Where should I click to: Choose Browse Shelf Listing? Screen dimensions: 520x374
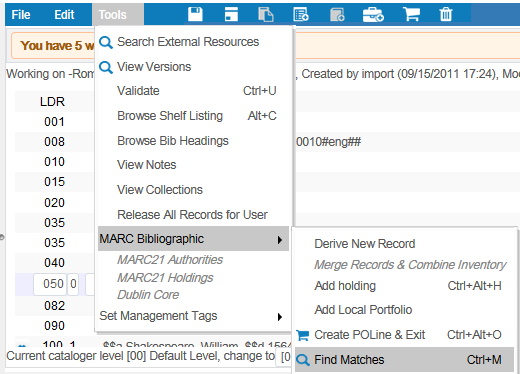(197, 116)
